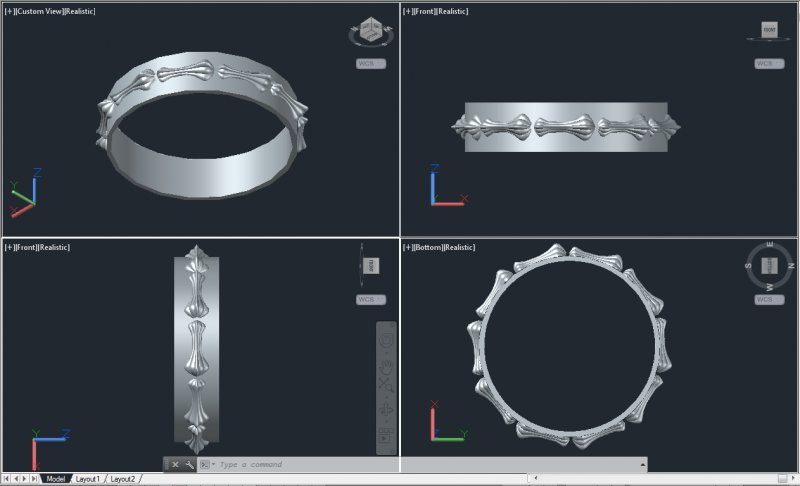
Task: Click the rotated ViewCube in the bottom-left Front viewport
Action: (371, 265)
